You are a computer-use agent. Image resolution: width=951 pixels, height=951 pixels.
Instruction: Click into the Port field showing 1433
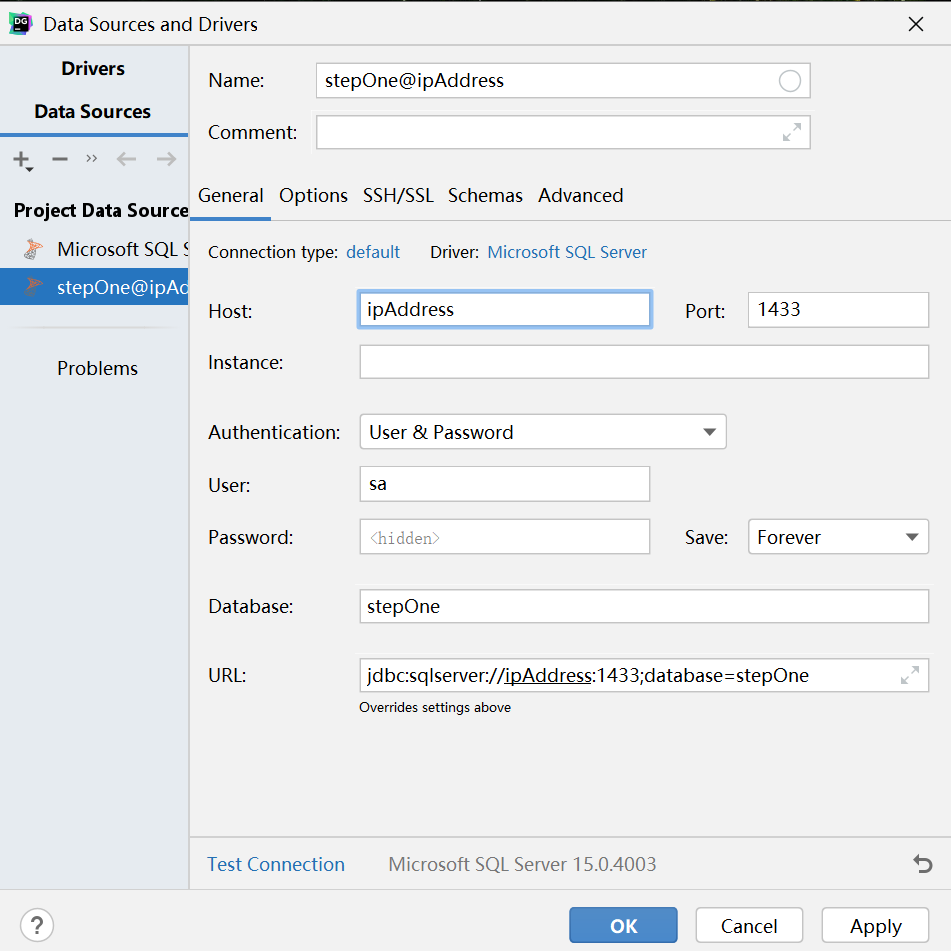click(838, 310)
